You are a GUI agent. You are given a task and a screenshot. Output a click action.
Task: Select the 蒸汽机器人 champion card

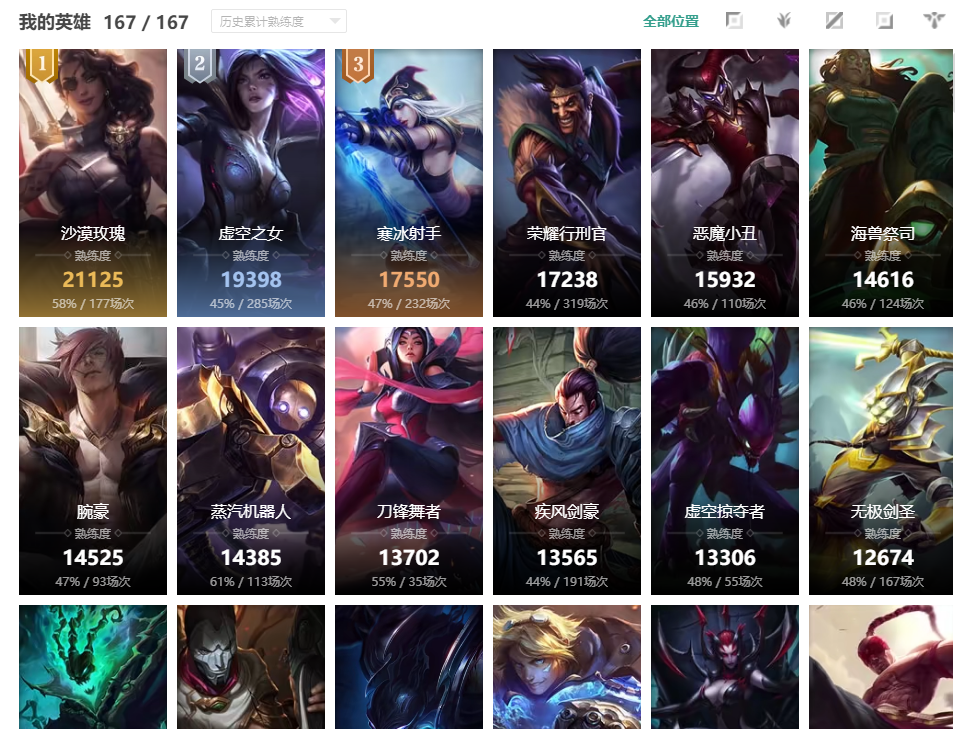pos(251,461)
